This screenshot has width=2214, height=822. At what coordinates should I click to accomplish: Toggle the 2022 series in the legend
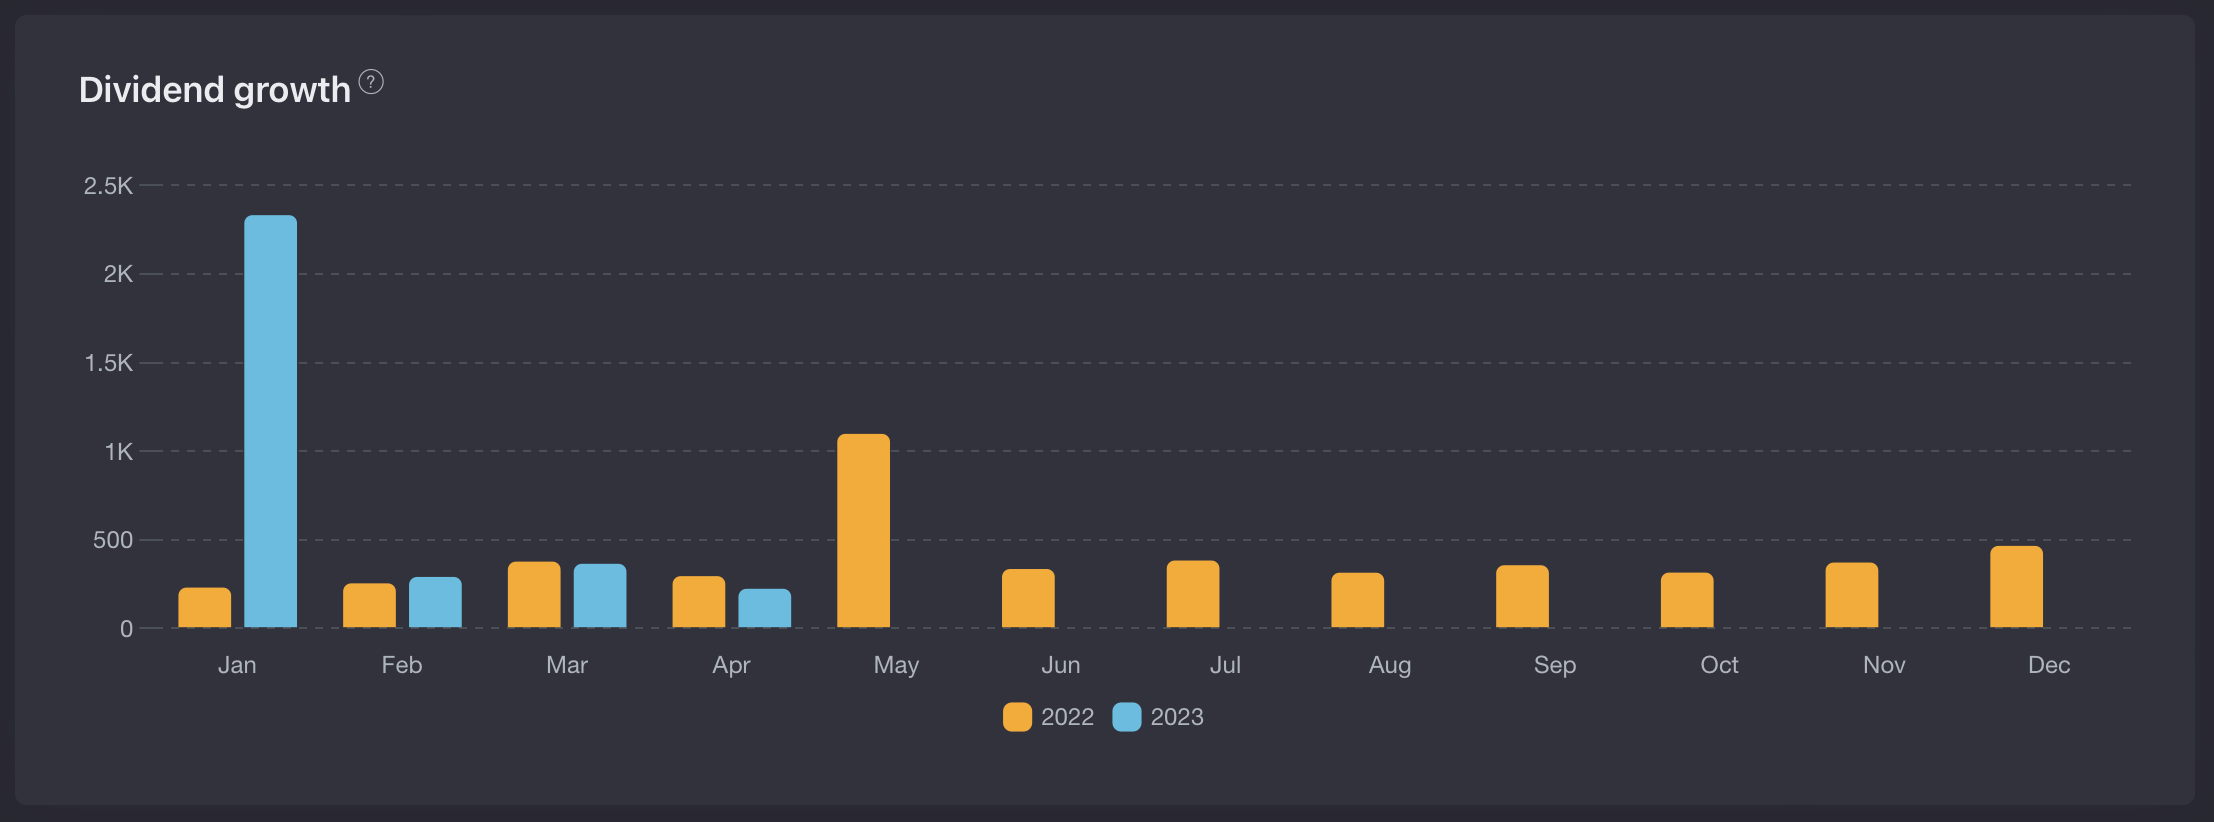click(x=1048, y=717)
